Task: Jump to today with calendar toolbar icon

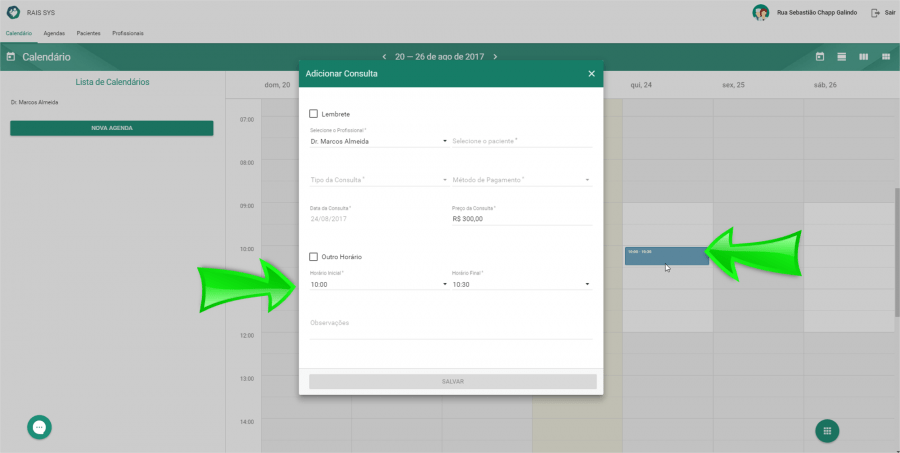Action: pos(820,56)
